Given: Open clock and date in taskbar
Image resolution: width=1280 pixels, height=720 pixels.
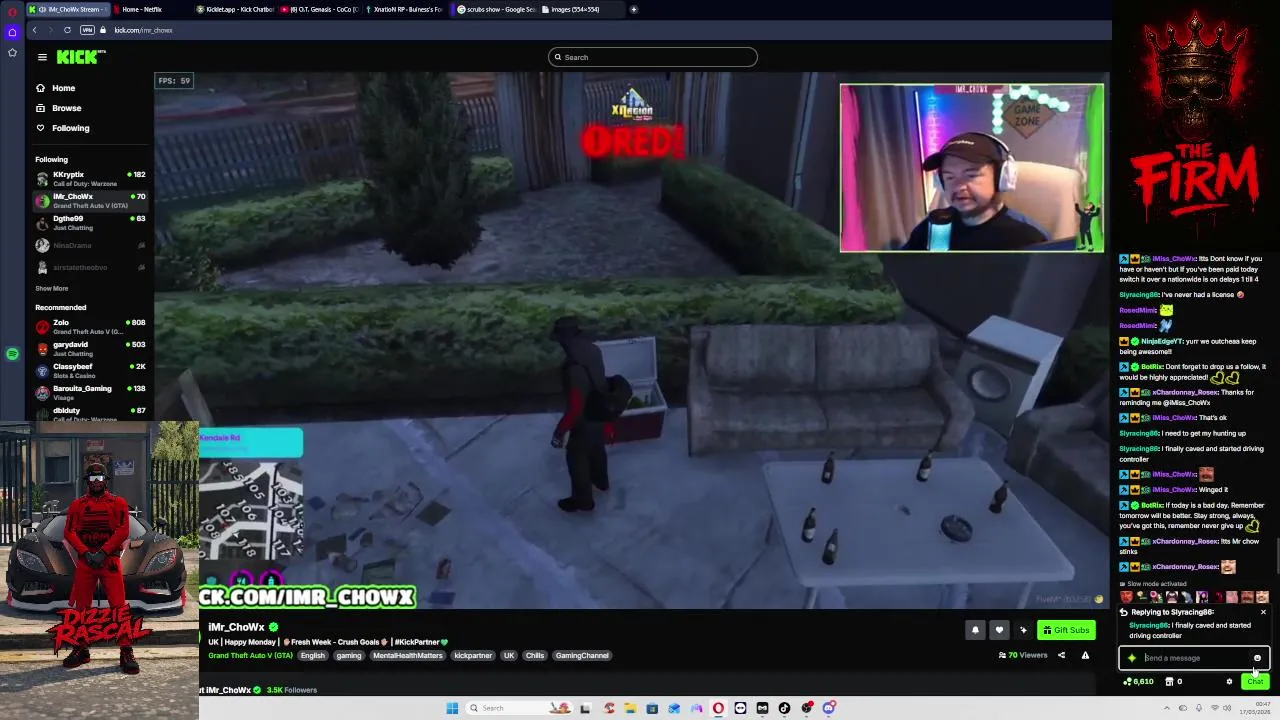Looking at the screenshot, I should click(x=1255, y=708).
